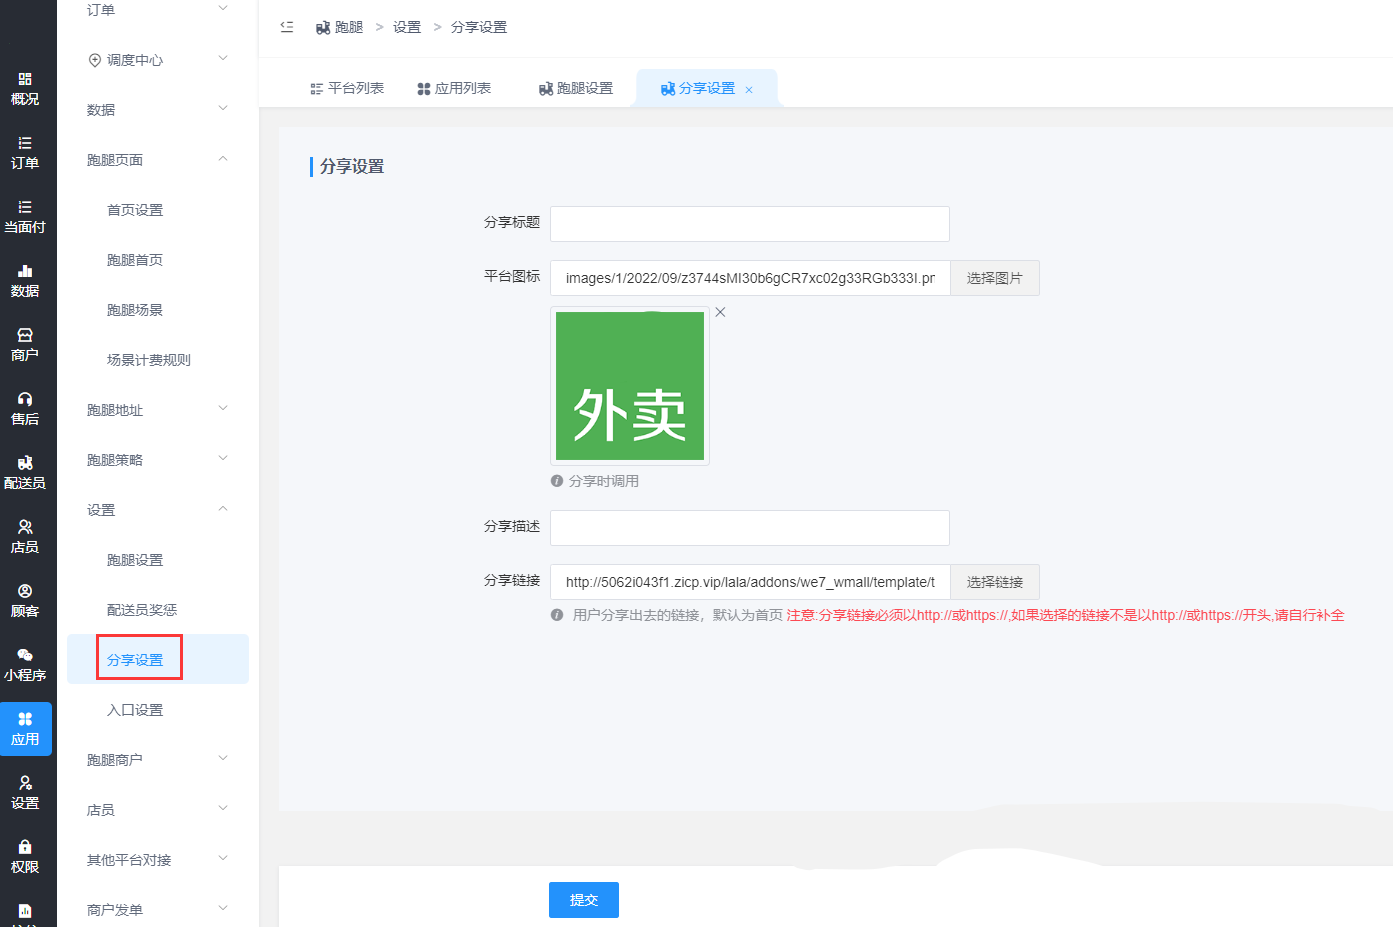Open 设置 in the dark left sidebar
Image resolution: width=1393 pixels, height=927 pixels.
click(25, 793)
